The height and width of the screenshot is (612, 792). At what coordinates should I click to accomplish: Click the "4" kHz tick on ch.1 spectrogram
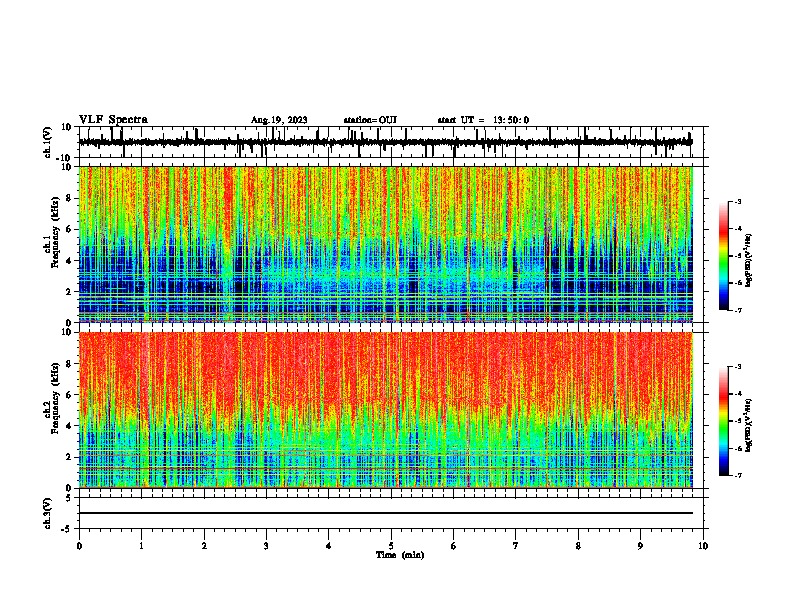point(69,261)
